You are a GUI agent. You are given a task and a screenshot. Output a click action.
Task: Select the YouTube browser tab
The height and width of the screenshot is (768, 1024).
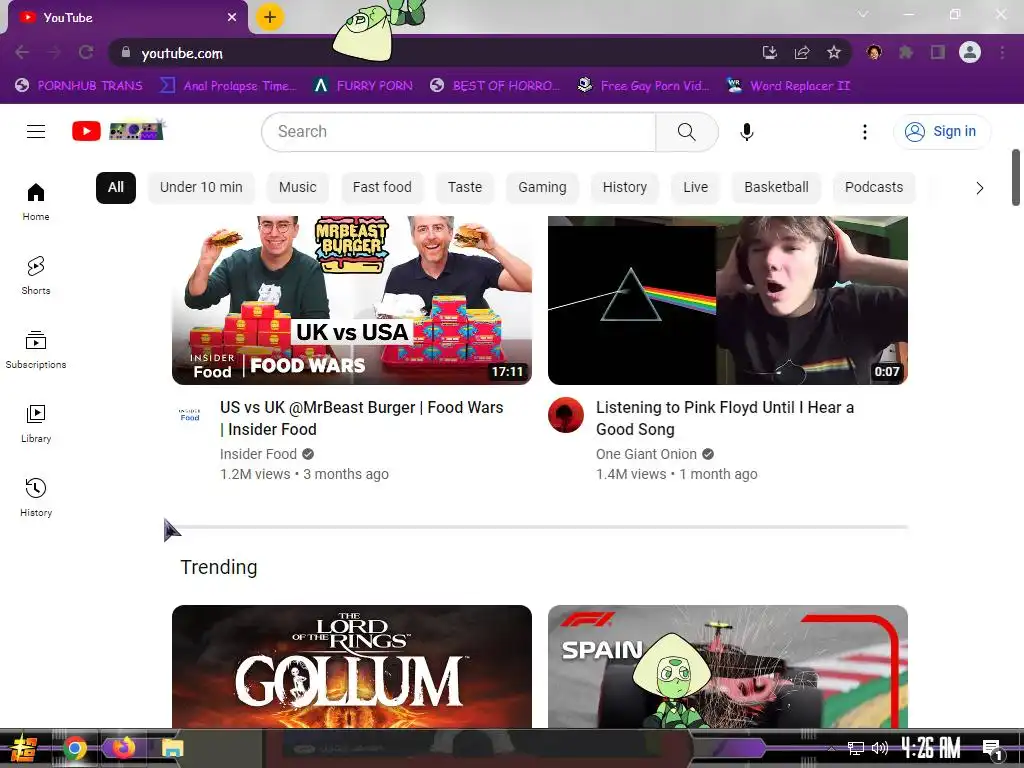(x=127, y=18)
